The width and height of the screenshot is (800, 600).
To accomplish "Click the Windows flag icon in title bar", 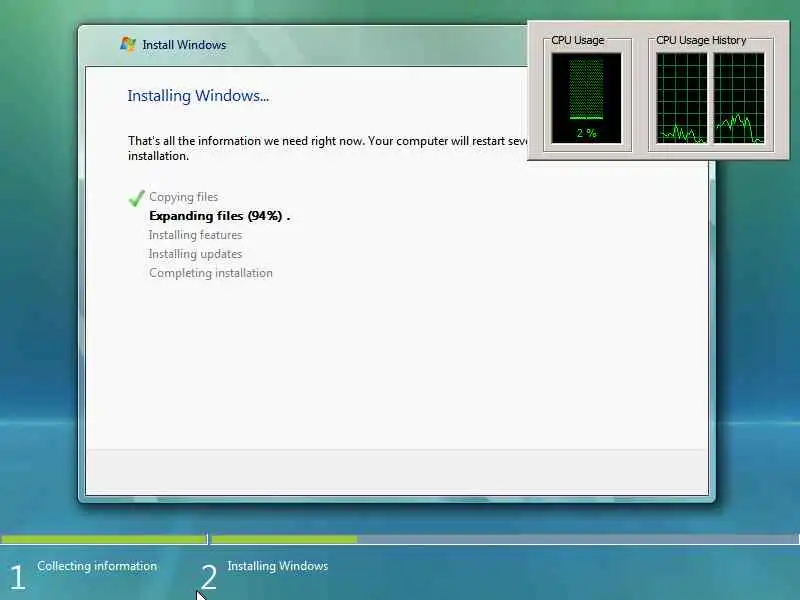I will (128, 44).
